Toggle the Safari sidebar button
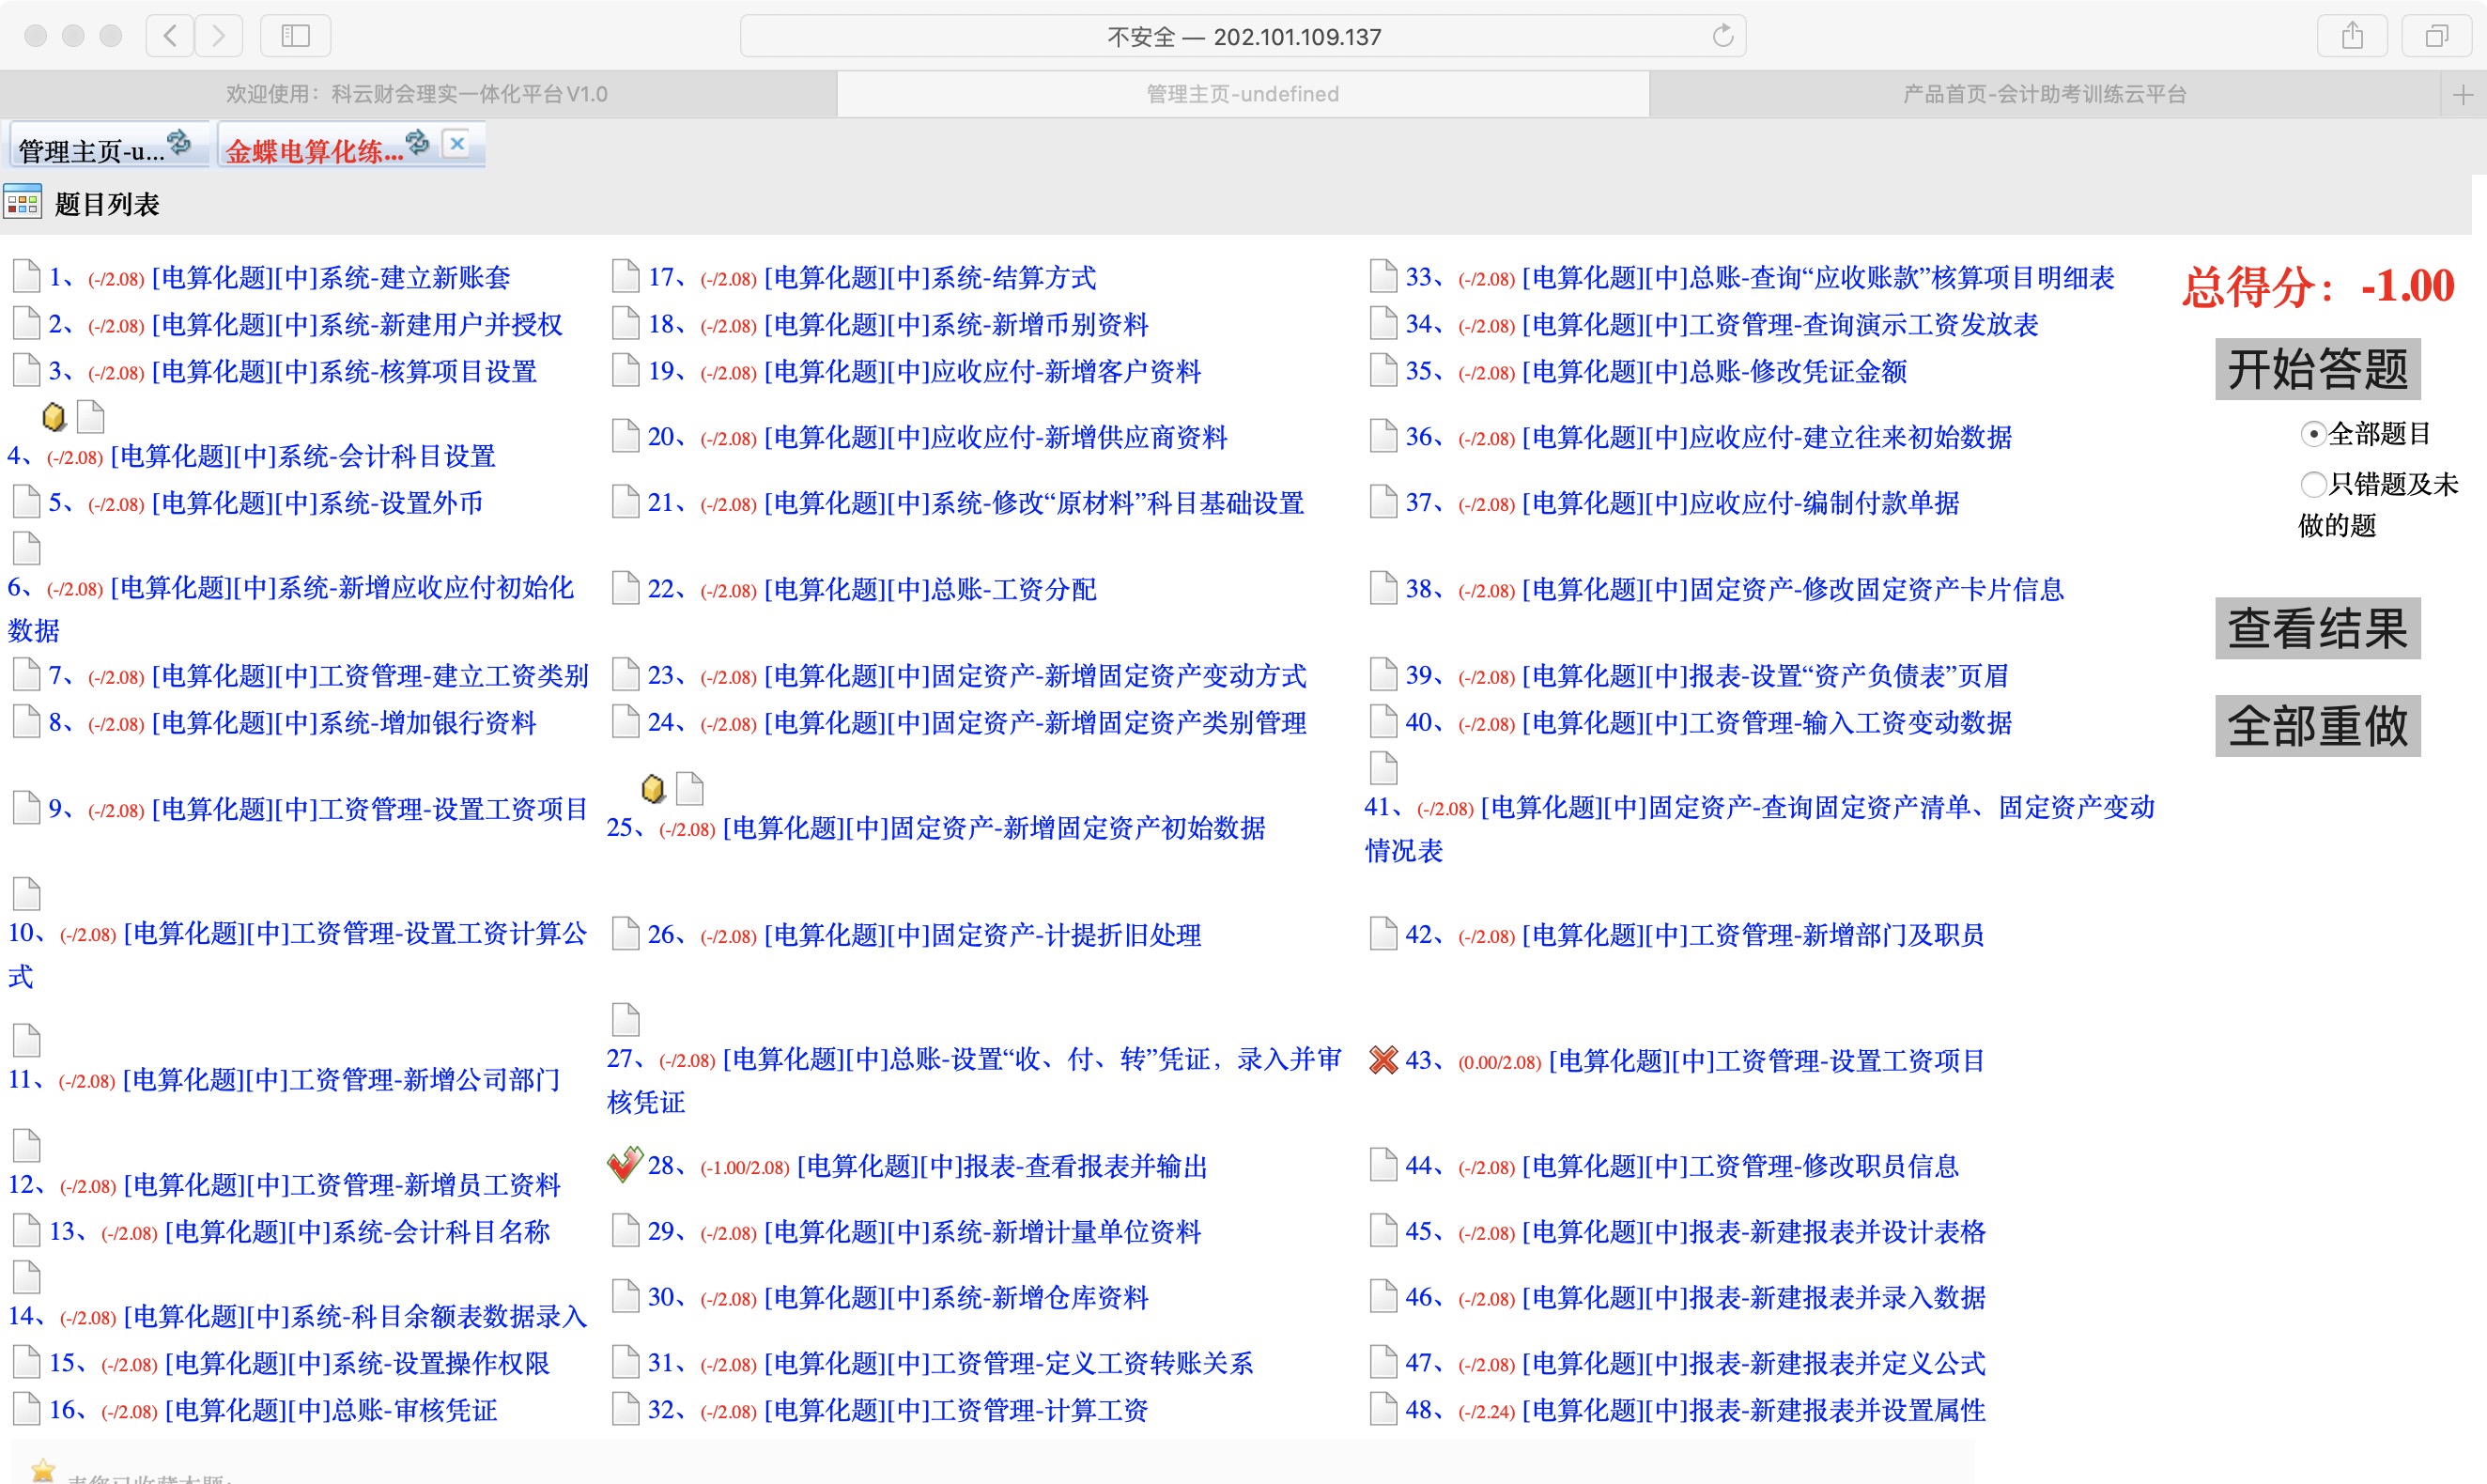The width and height of the screenshot is (2487, 1484). click(295, 36)
